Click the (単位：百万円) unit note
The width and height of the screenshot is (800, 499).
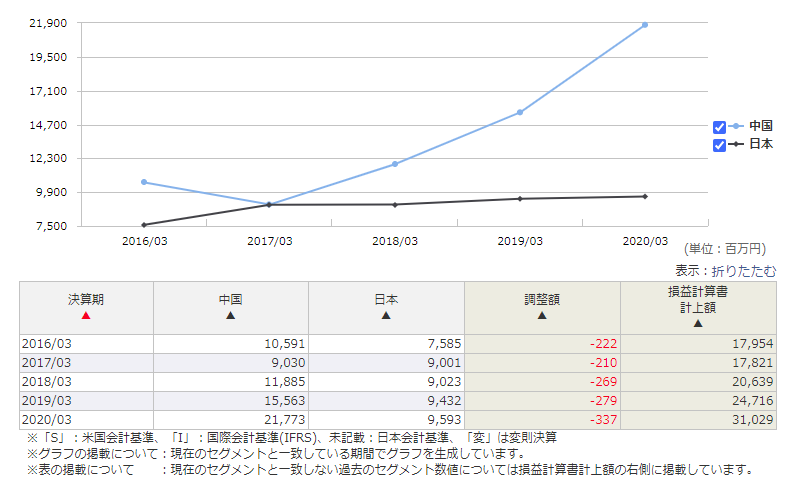(x=725, y=249)
